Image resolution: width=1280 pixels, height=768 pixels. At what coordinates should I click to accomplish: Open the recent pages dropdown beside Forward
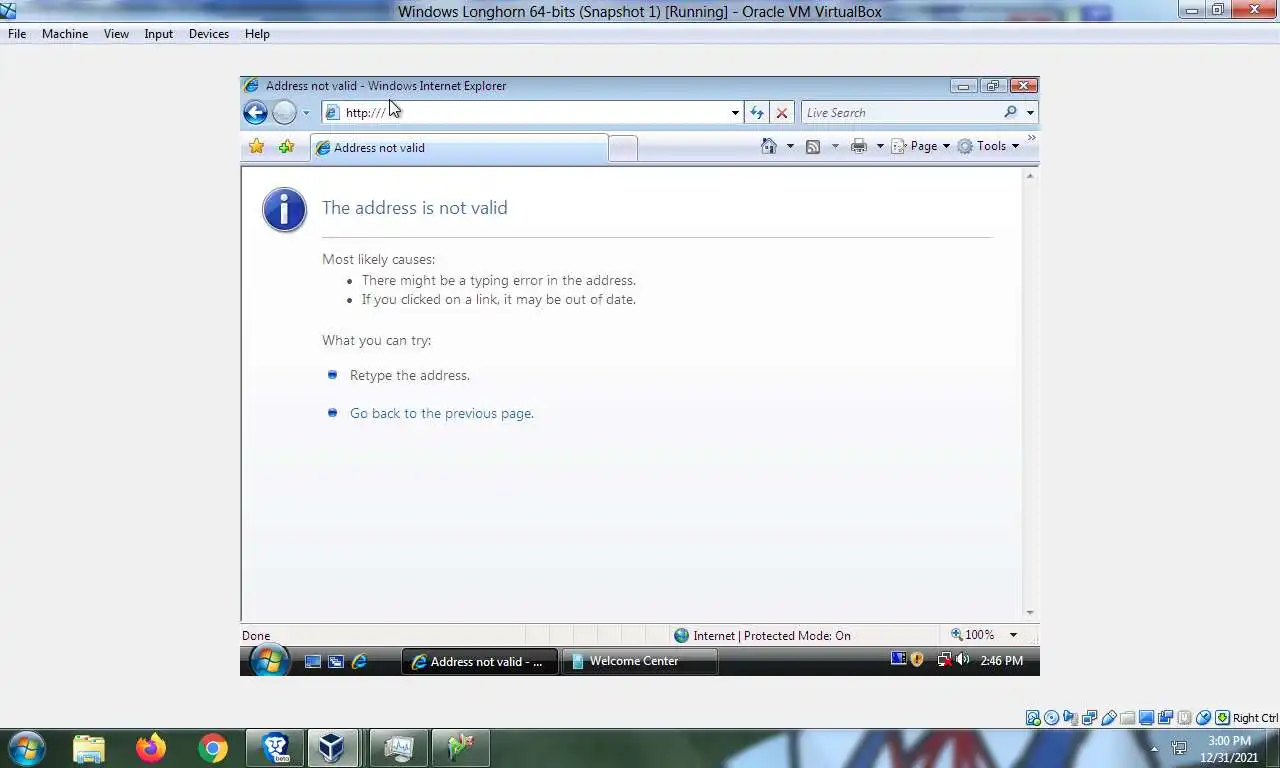(x=306, y=113)
